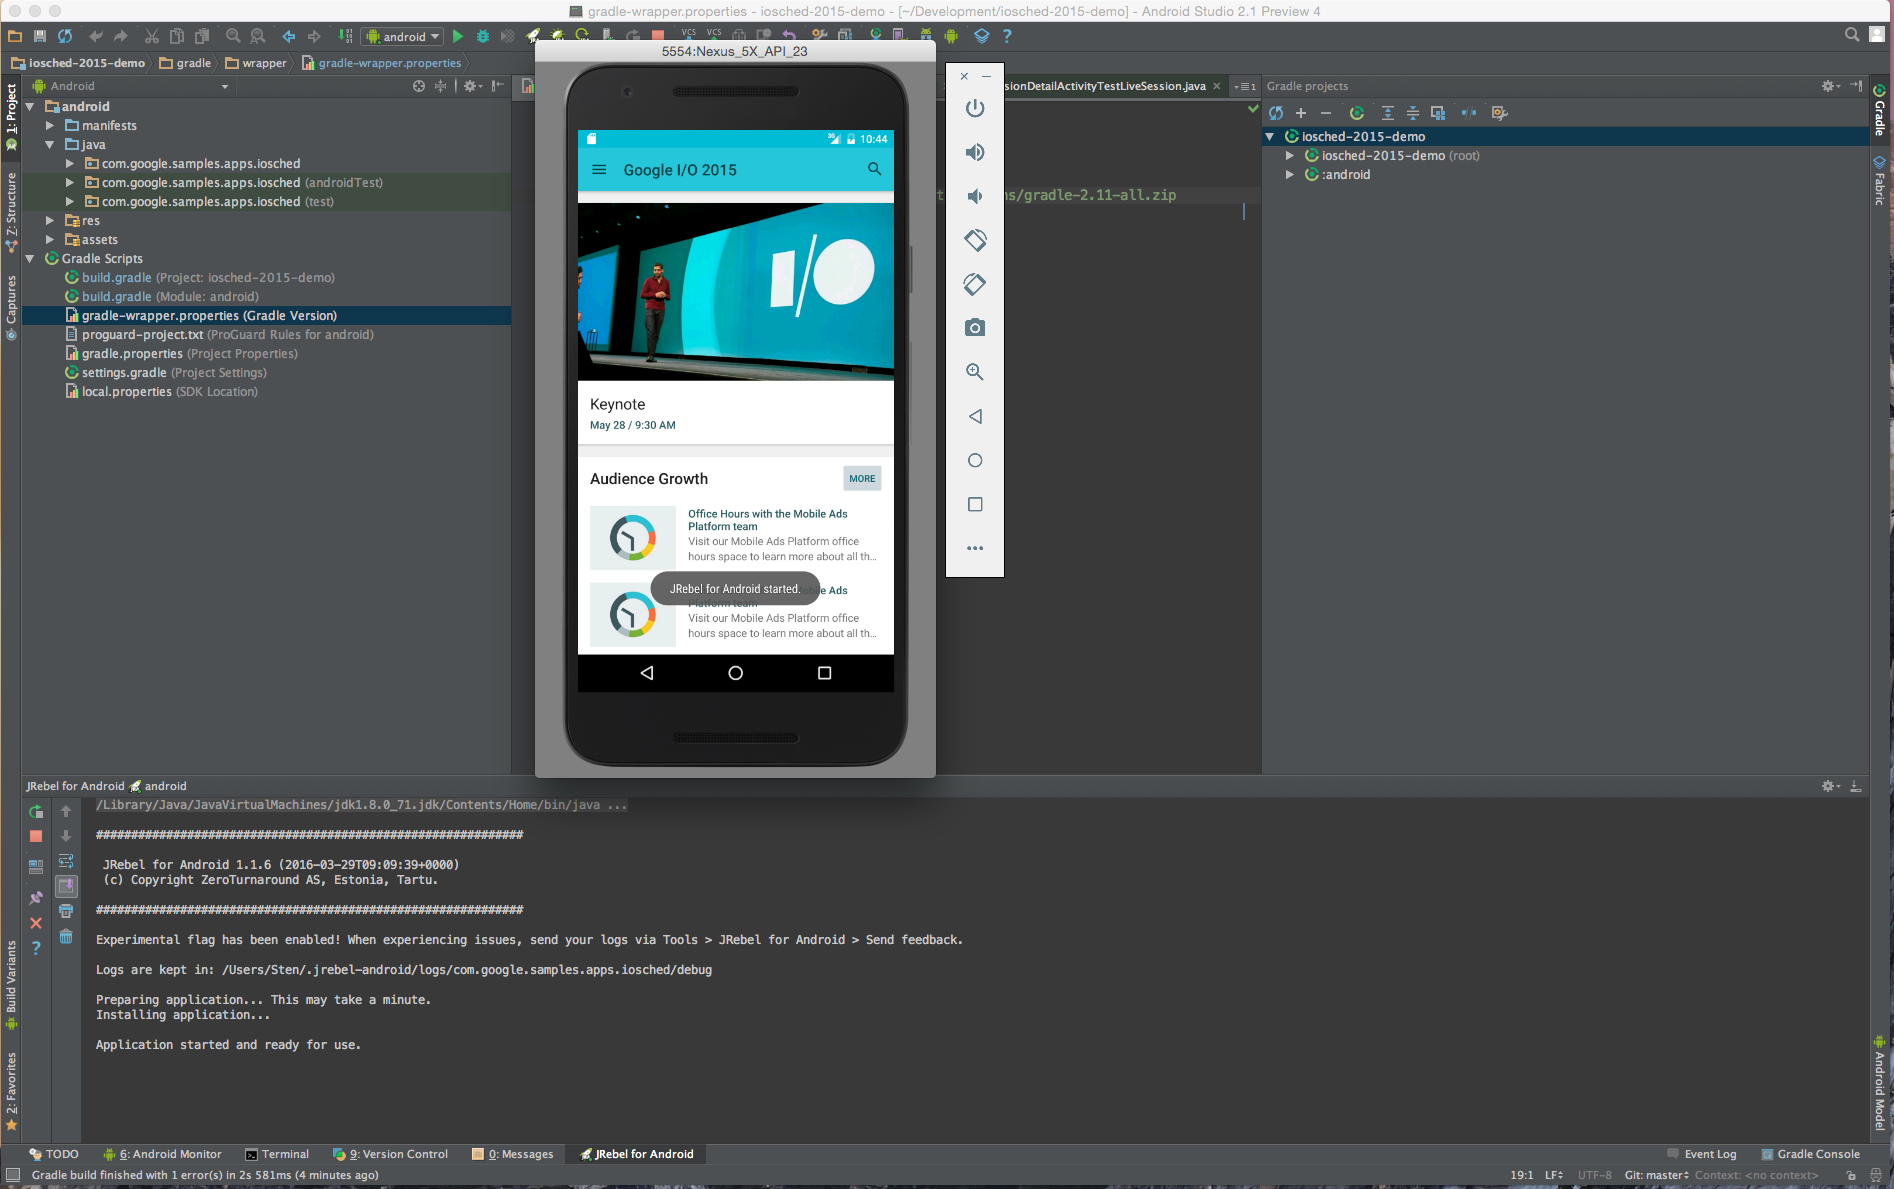The height and width of the screenshot is (1189, 1894).
Task: Tap the search icon in the app
Action: pyautogui.click(x=874, y=169)
